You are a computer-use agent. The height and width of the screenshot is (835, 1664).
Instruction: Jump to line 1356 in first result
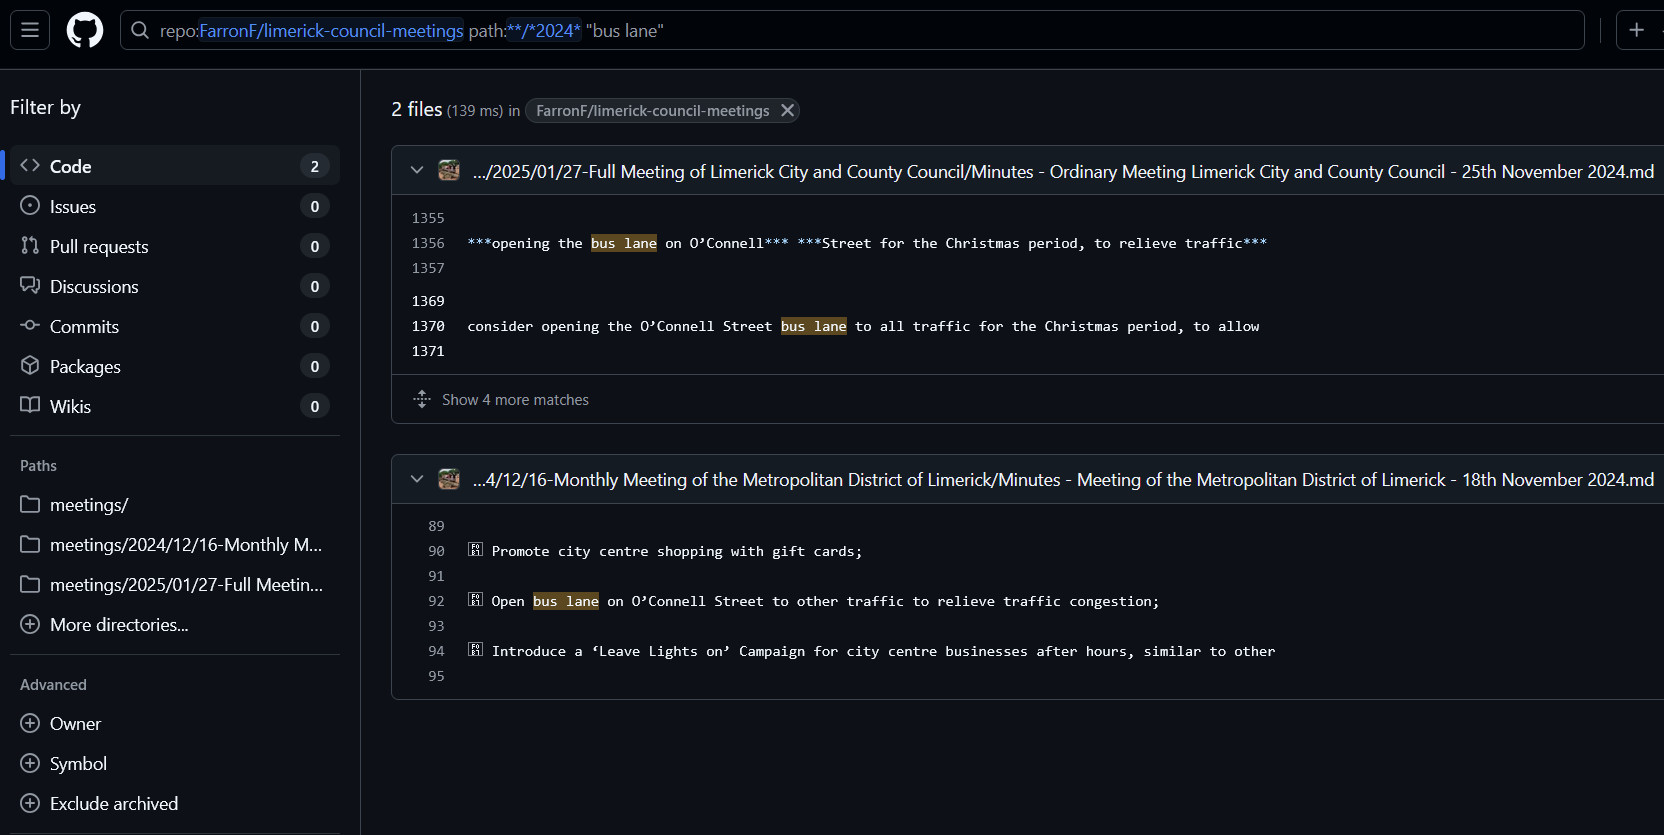(x=428, y=243)
